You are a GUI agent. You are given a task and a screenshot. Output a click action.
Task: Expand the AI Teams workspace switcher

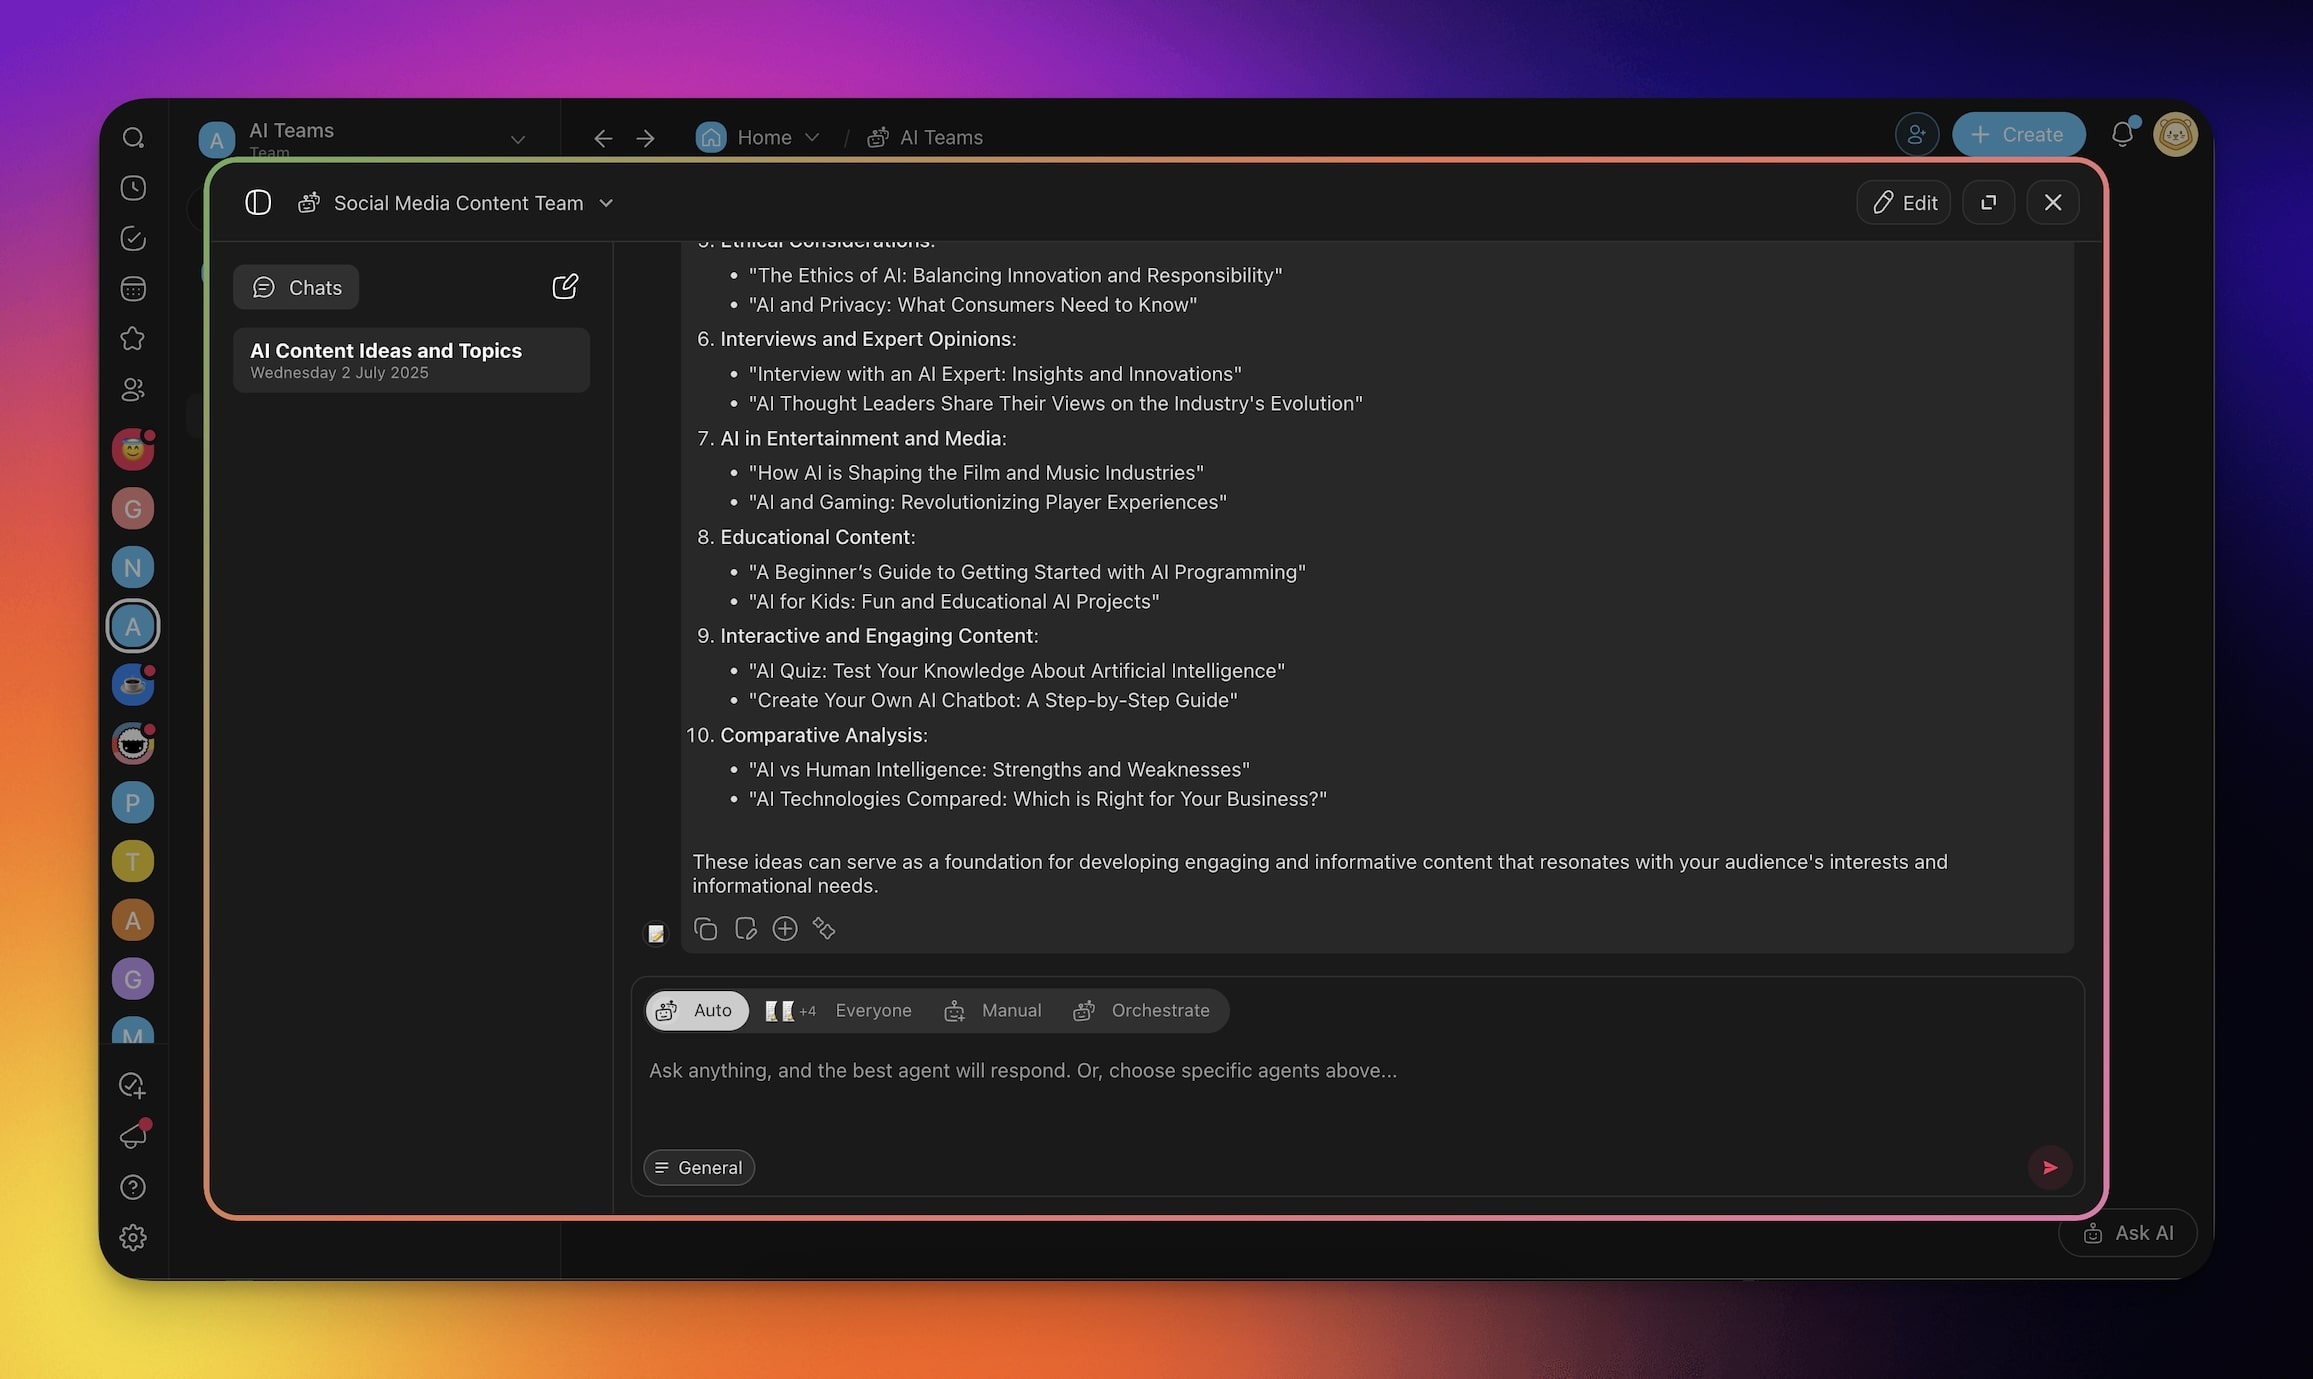pyautogui.click(x=517, y=139)
